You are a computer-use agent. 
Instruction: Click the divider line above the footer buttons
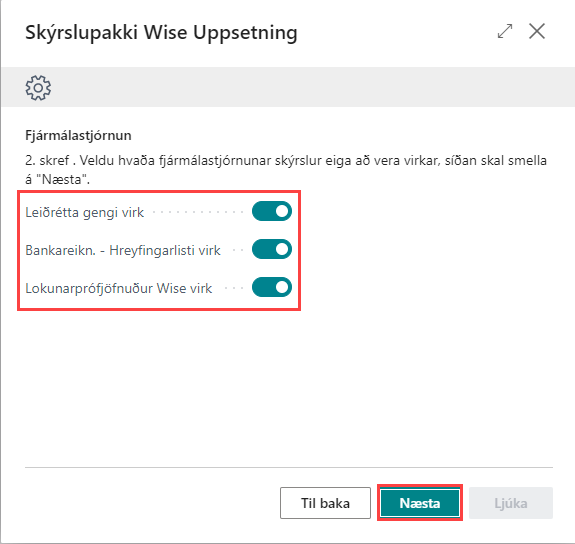click(x=289, y=467)
